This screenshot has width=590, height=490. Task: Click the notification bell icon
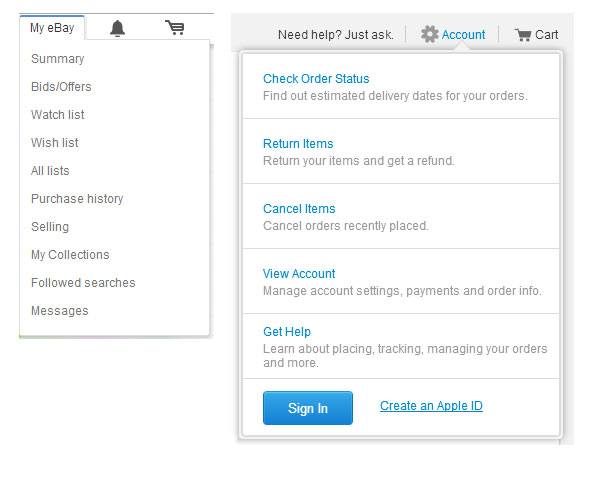coord(117,28)
